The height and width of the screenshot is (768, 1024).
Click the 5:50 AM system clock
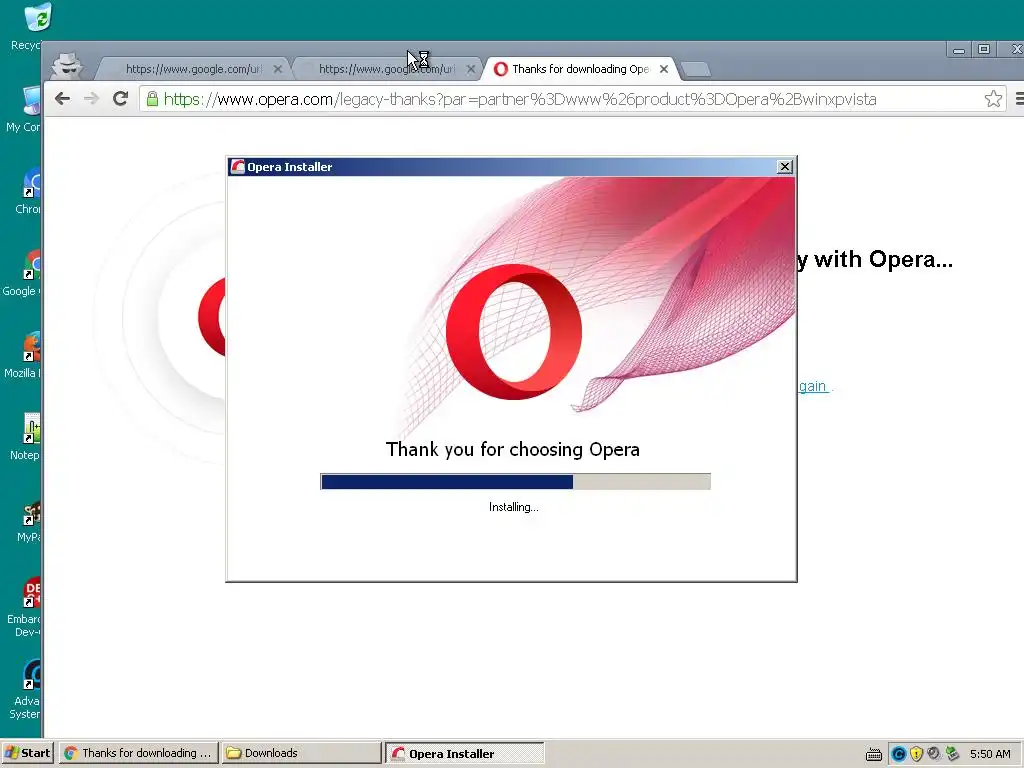click(990, 754)
